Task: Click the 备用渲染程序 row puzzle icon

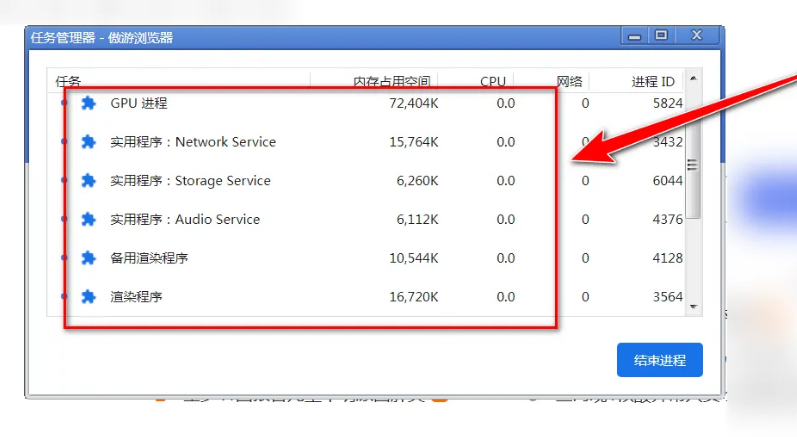Action: 88,258
